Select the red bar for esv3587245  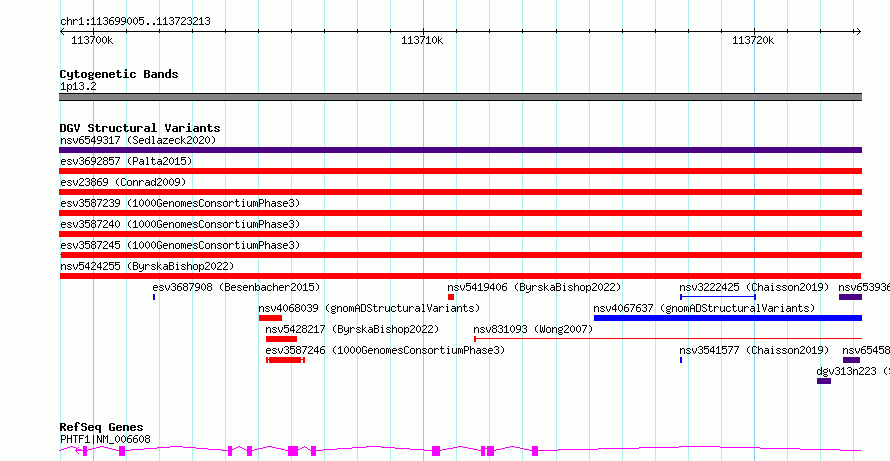(x=460, y=255)
